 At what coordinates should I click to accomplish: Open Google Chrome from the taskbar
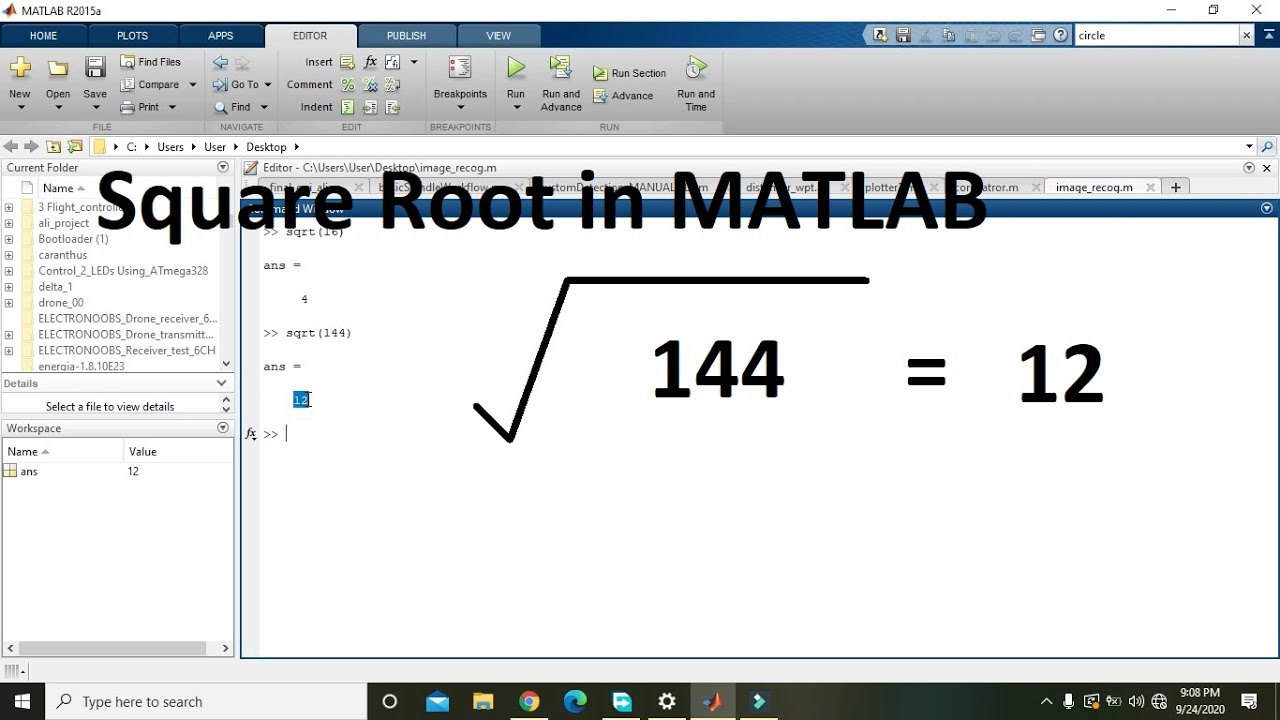coord(529,702)
